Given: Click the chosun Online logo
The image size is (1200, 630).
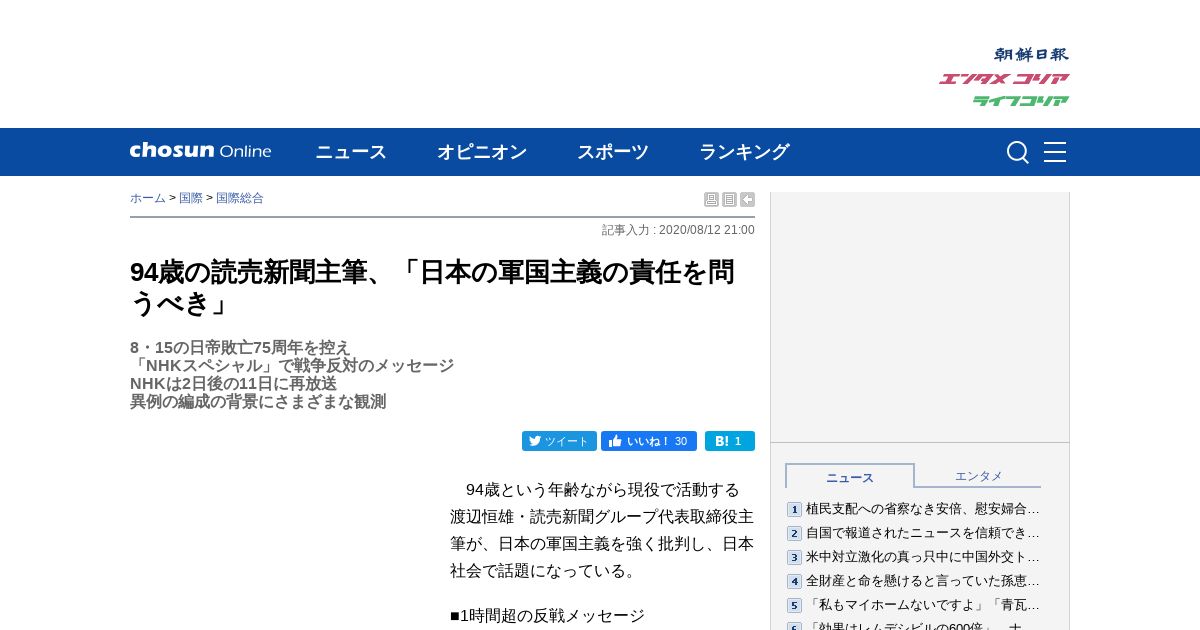Looking at the screenshot, I should pos(200,151).
